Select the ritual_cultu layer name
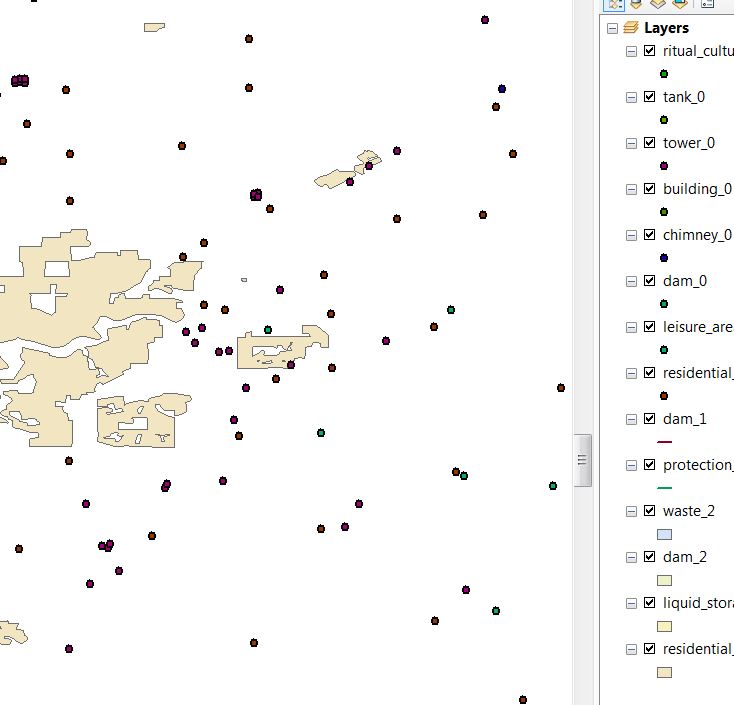 coord(698,51)
